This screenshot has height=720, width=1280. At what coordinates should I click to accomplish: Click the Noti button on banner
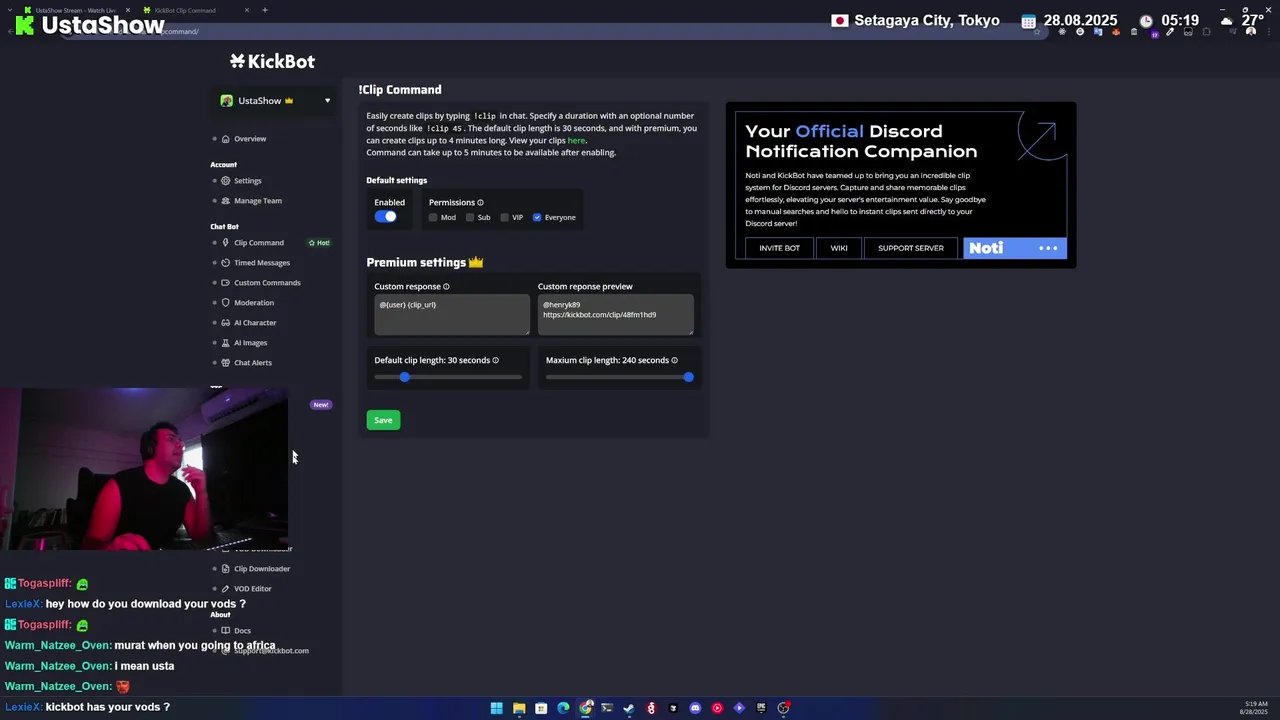[x=1015, y=248]
